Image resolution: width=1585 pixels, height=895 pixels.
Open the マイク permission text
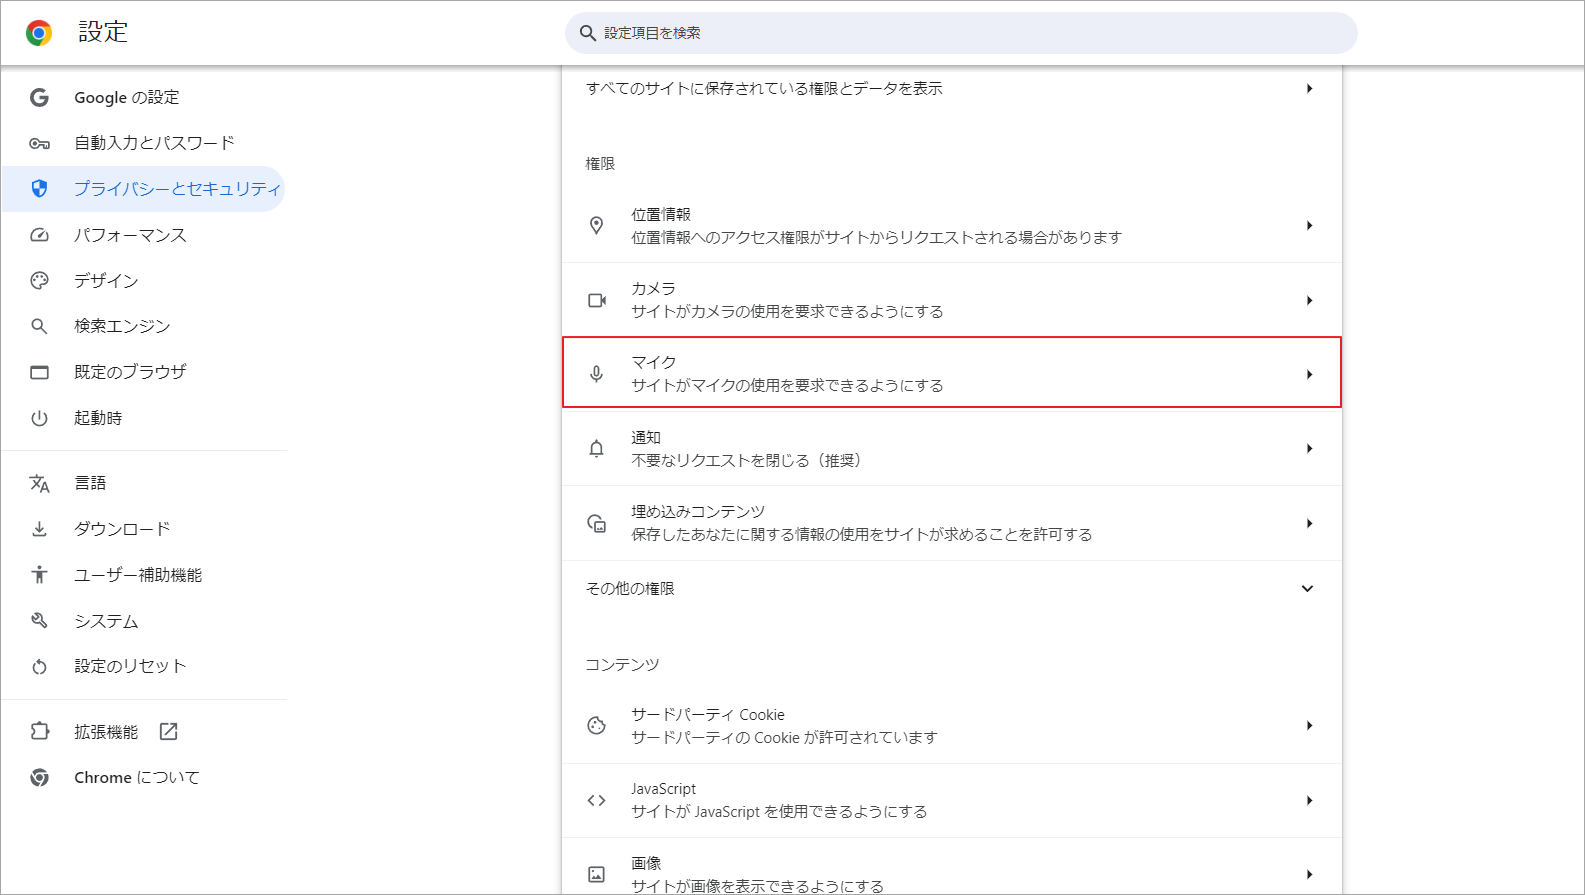click(x=787, y=374)
